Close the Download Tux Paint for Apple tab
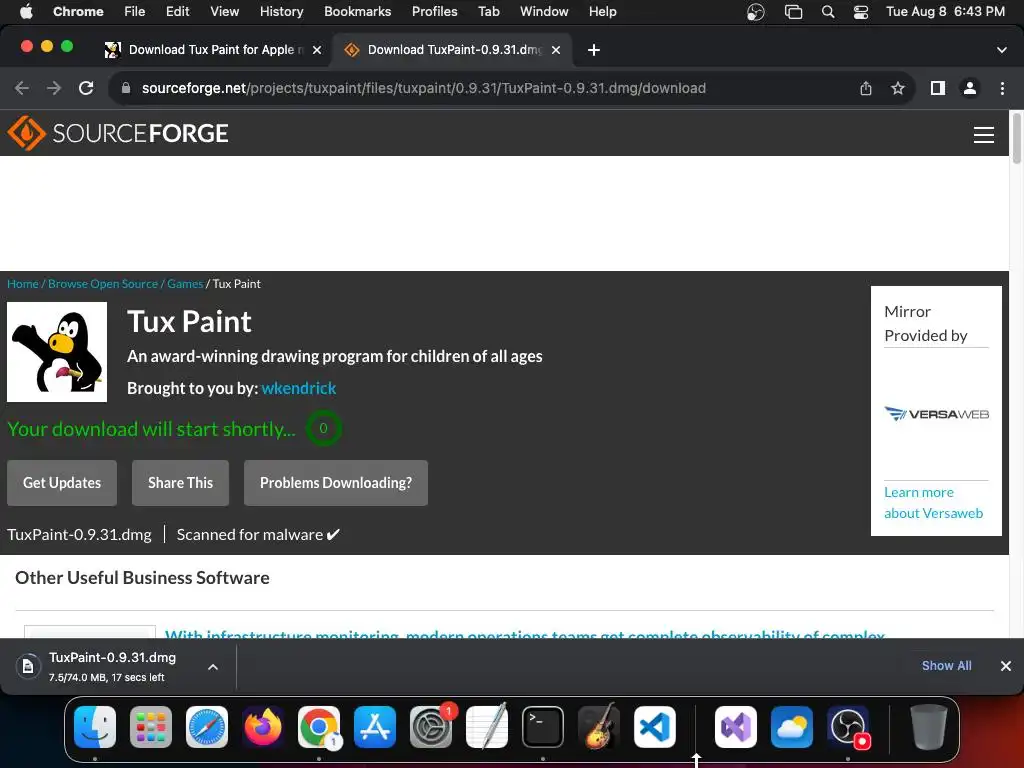 pos(317,50)
